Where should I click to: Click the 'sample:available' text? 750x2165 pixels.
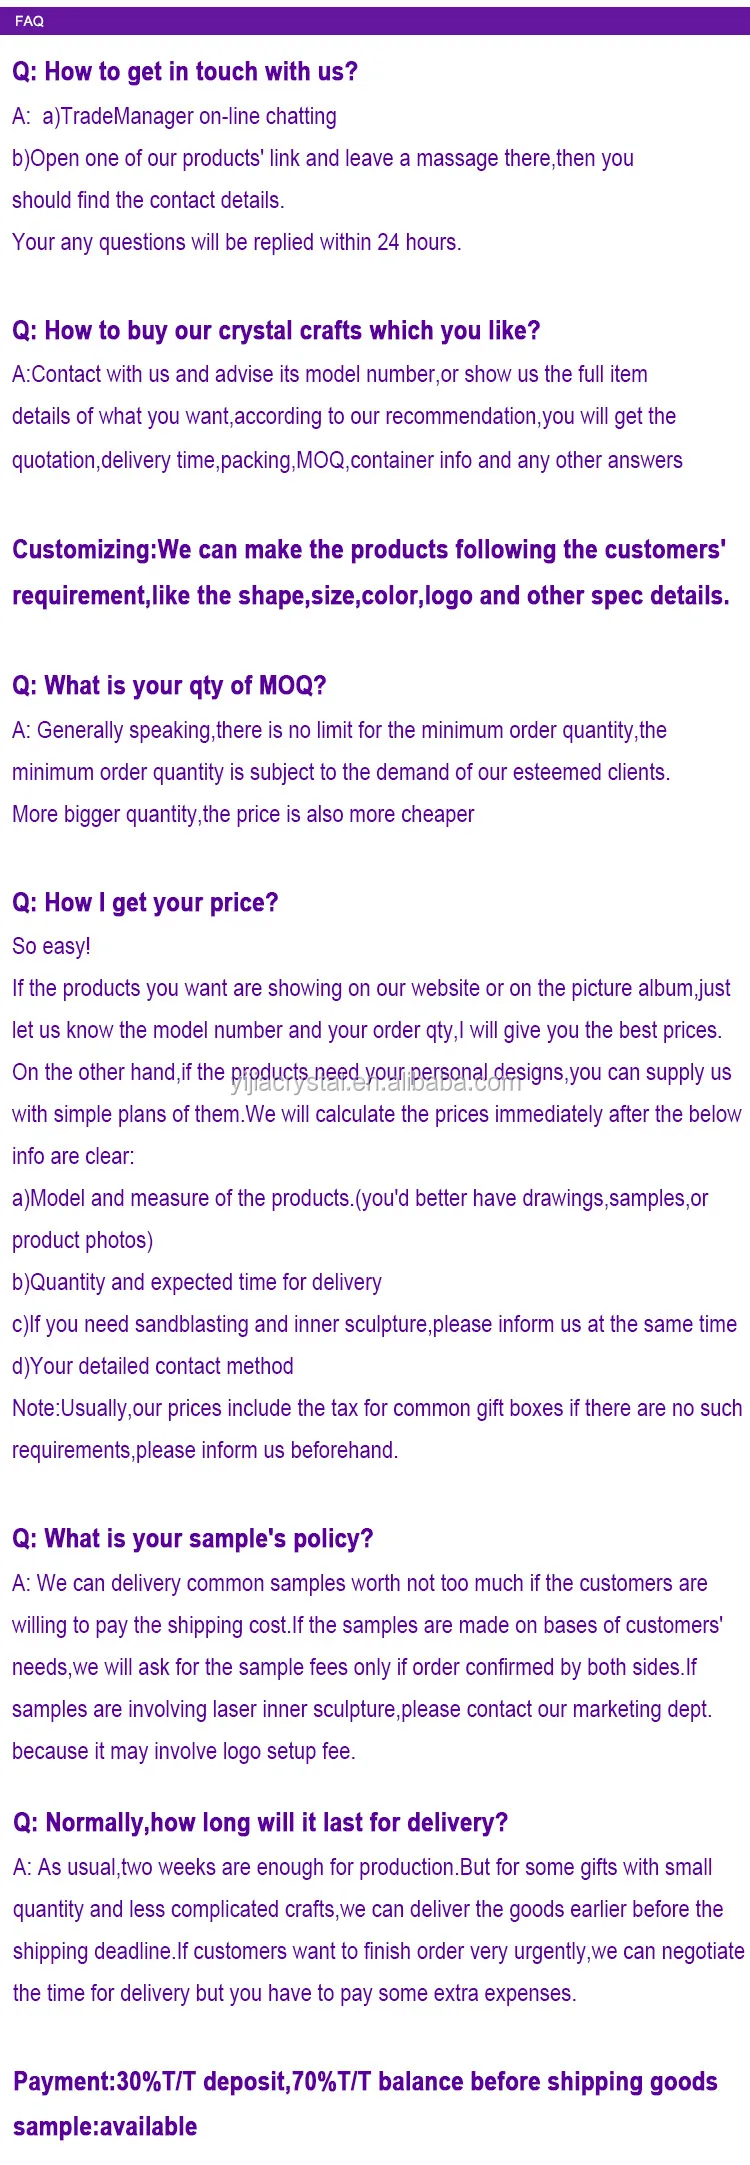[105, 2127]
